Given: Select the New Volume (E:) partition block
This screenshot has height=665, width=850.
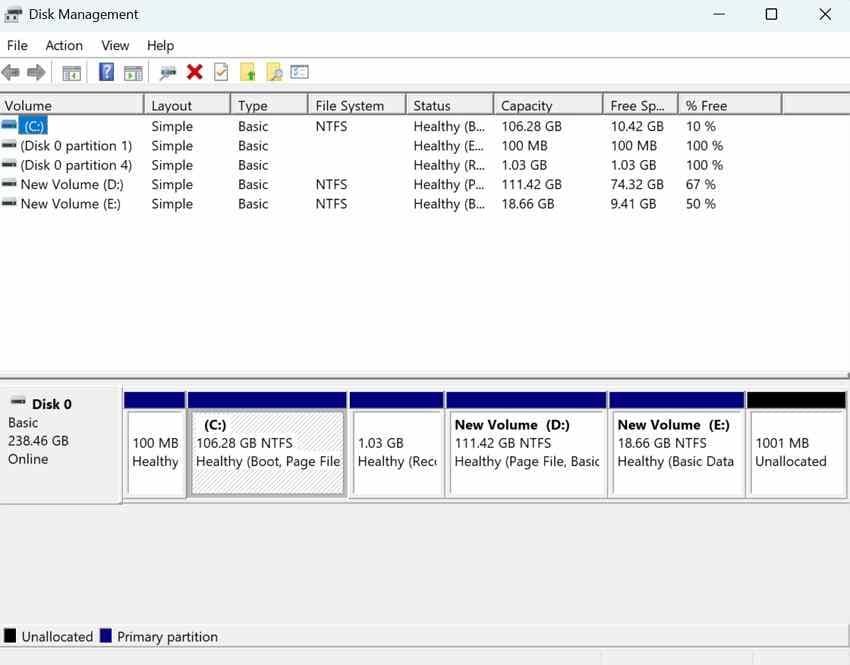Looking at the screenshot, I should coord(677,444).
